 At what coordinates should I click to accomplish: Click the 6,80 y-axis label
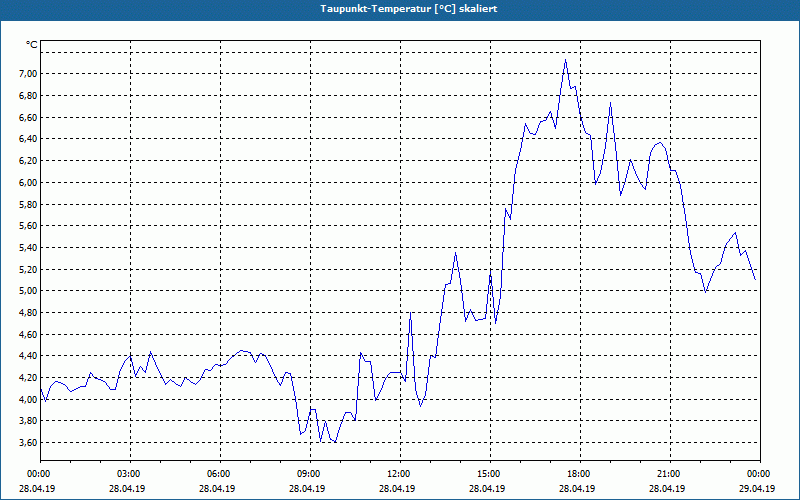pos(29,96)
